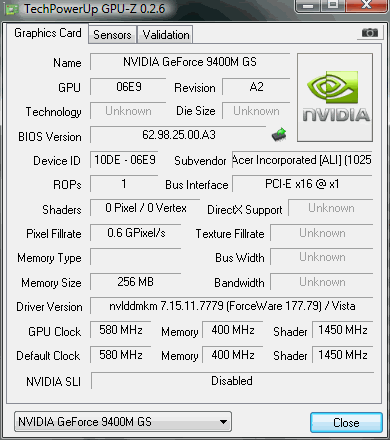Click the GPU Clock field 580 MHz
The image size is (390, 440).
121,330
